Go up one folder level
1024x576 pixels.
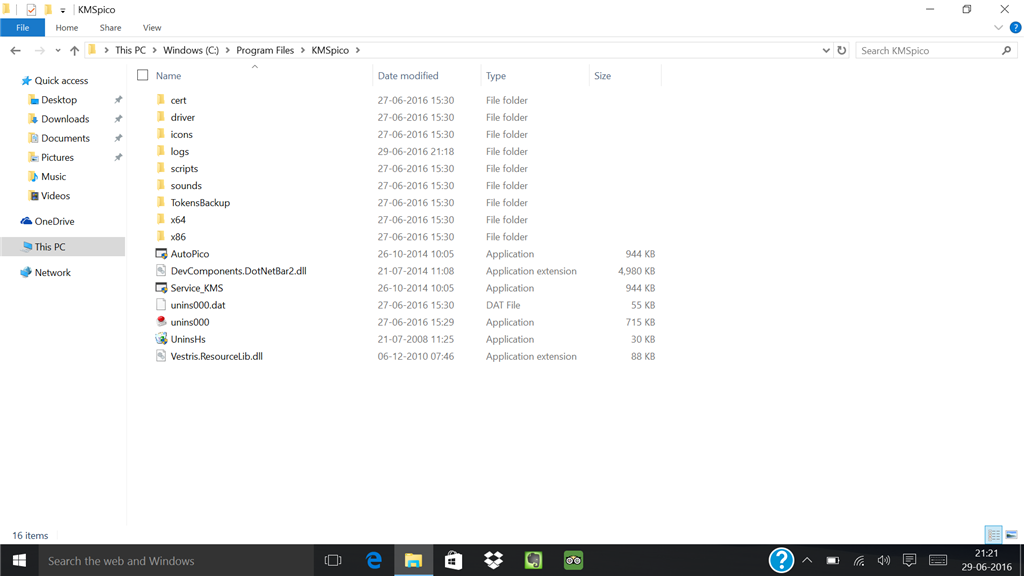coord(74,50)
